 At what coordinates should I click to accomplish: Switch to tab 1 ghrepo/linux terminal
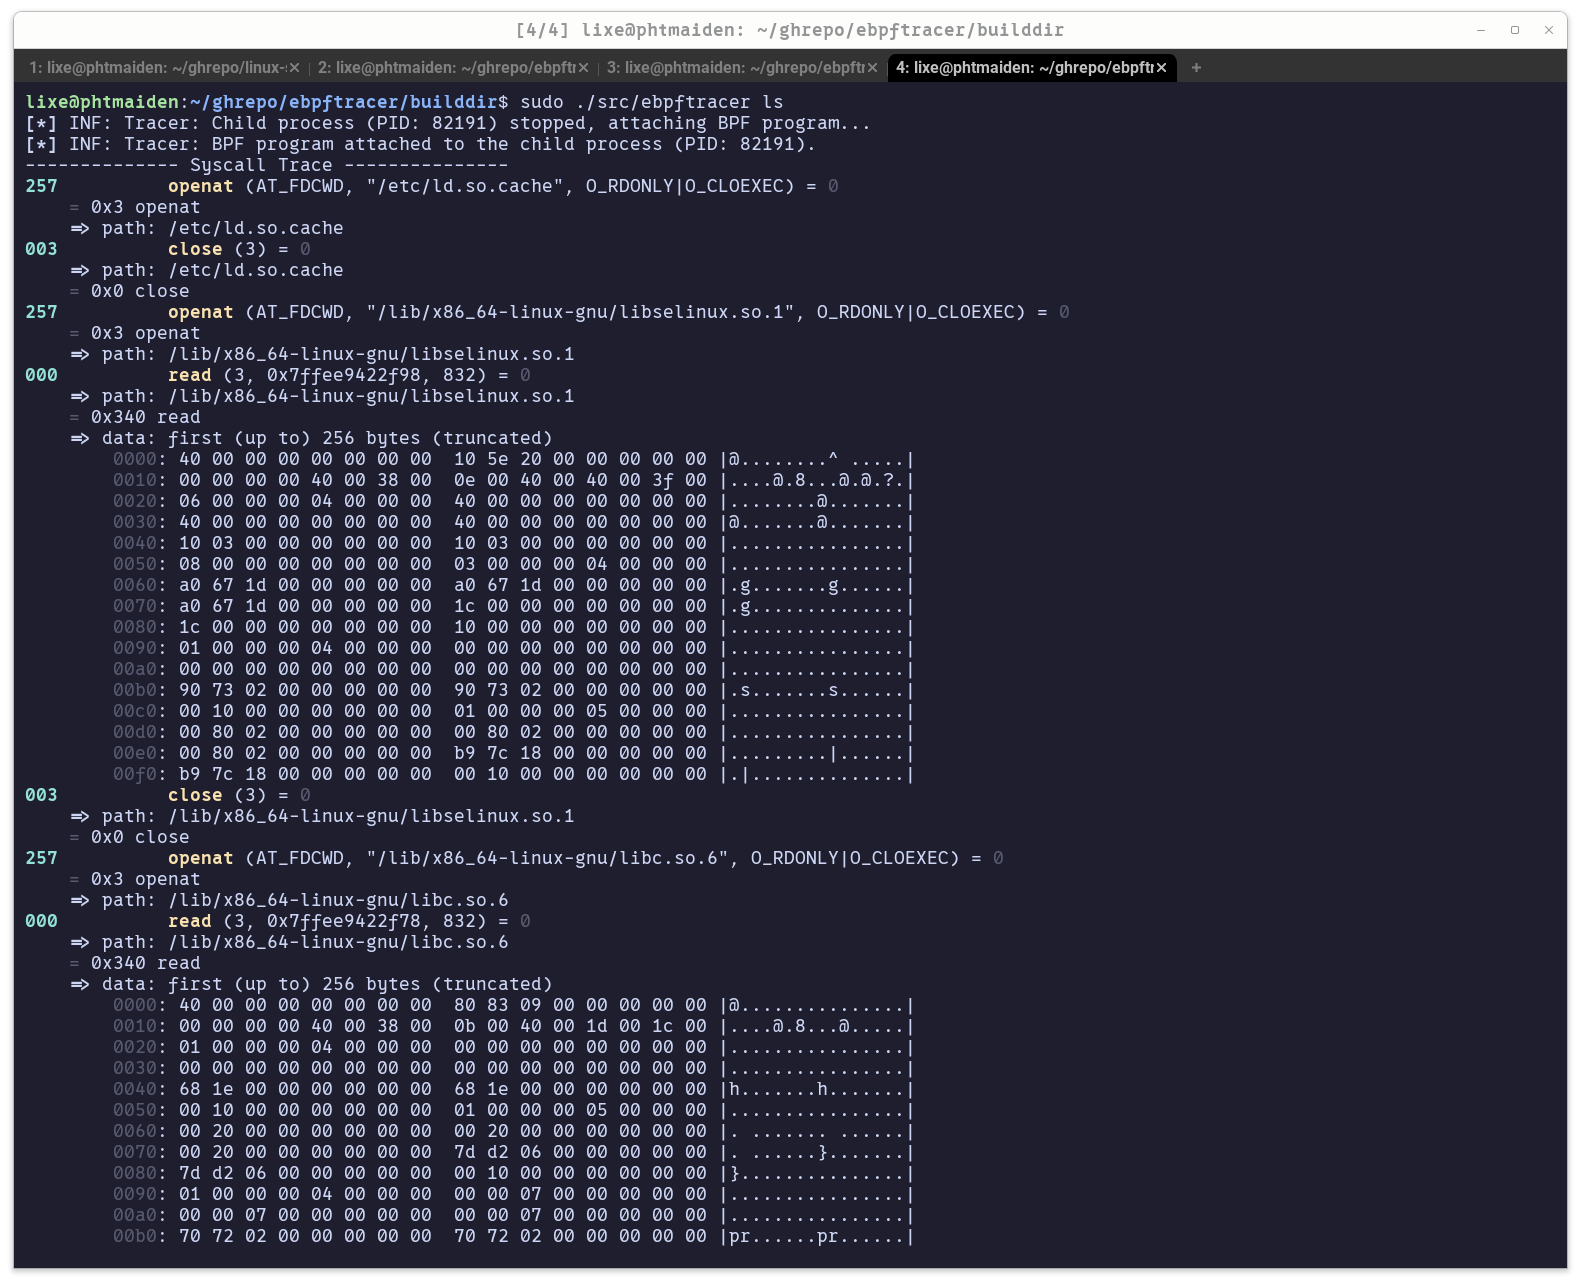[155, 68]
